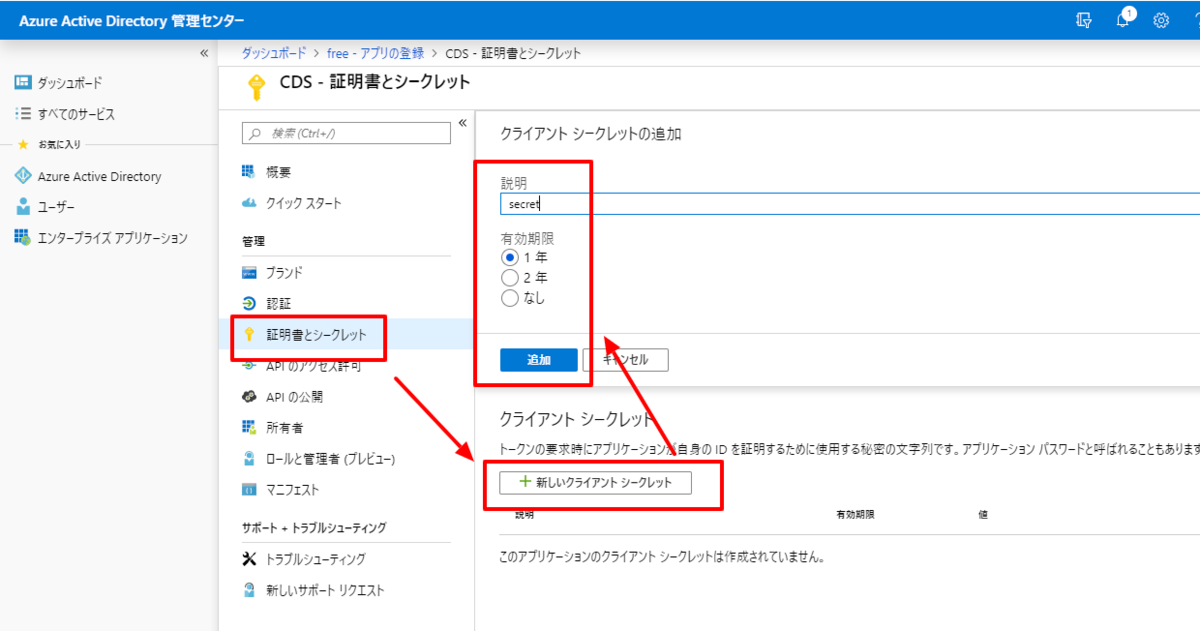This screenshot has height=631, width=1200.
Task: Collapse the left navigation sidebar with chevrons
Action: pyautogui.click(x=204, y=53)
